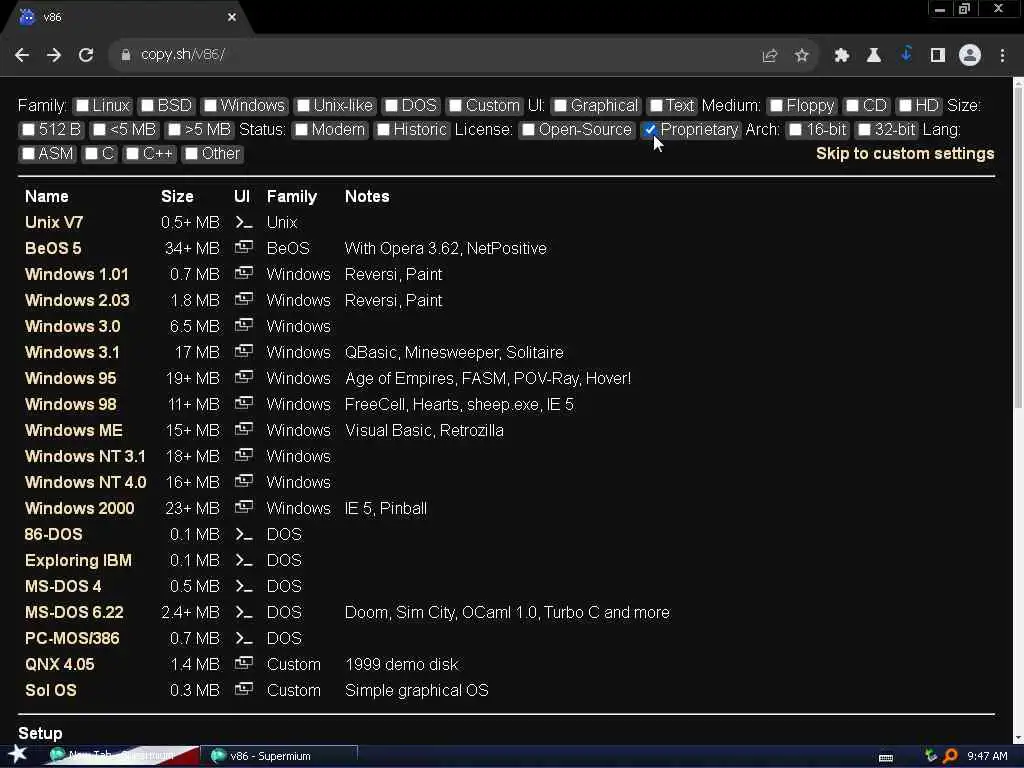Reload the v86 page
Viewport: 1024px width, 768px height.
tap(86, 56)
